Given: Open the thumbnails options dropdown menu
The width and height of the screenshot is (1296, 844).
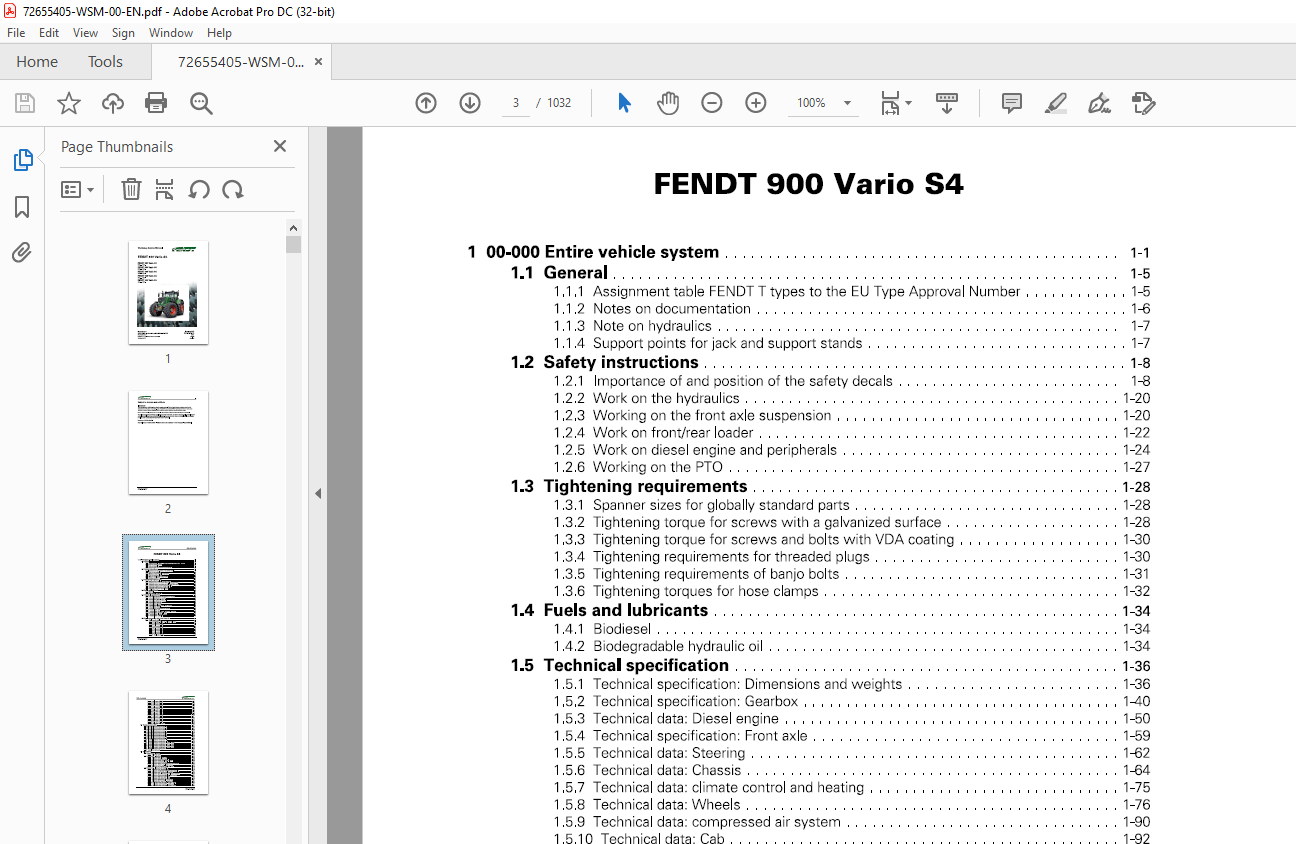Looking at the screenshot, I should [77, 190].
